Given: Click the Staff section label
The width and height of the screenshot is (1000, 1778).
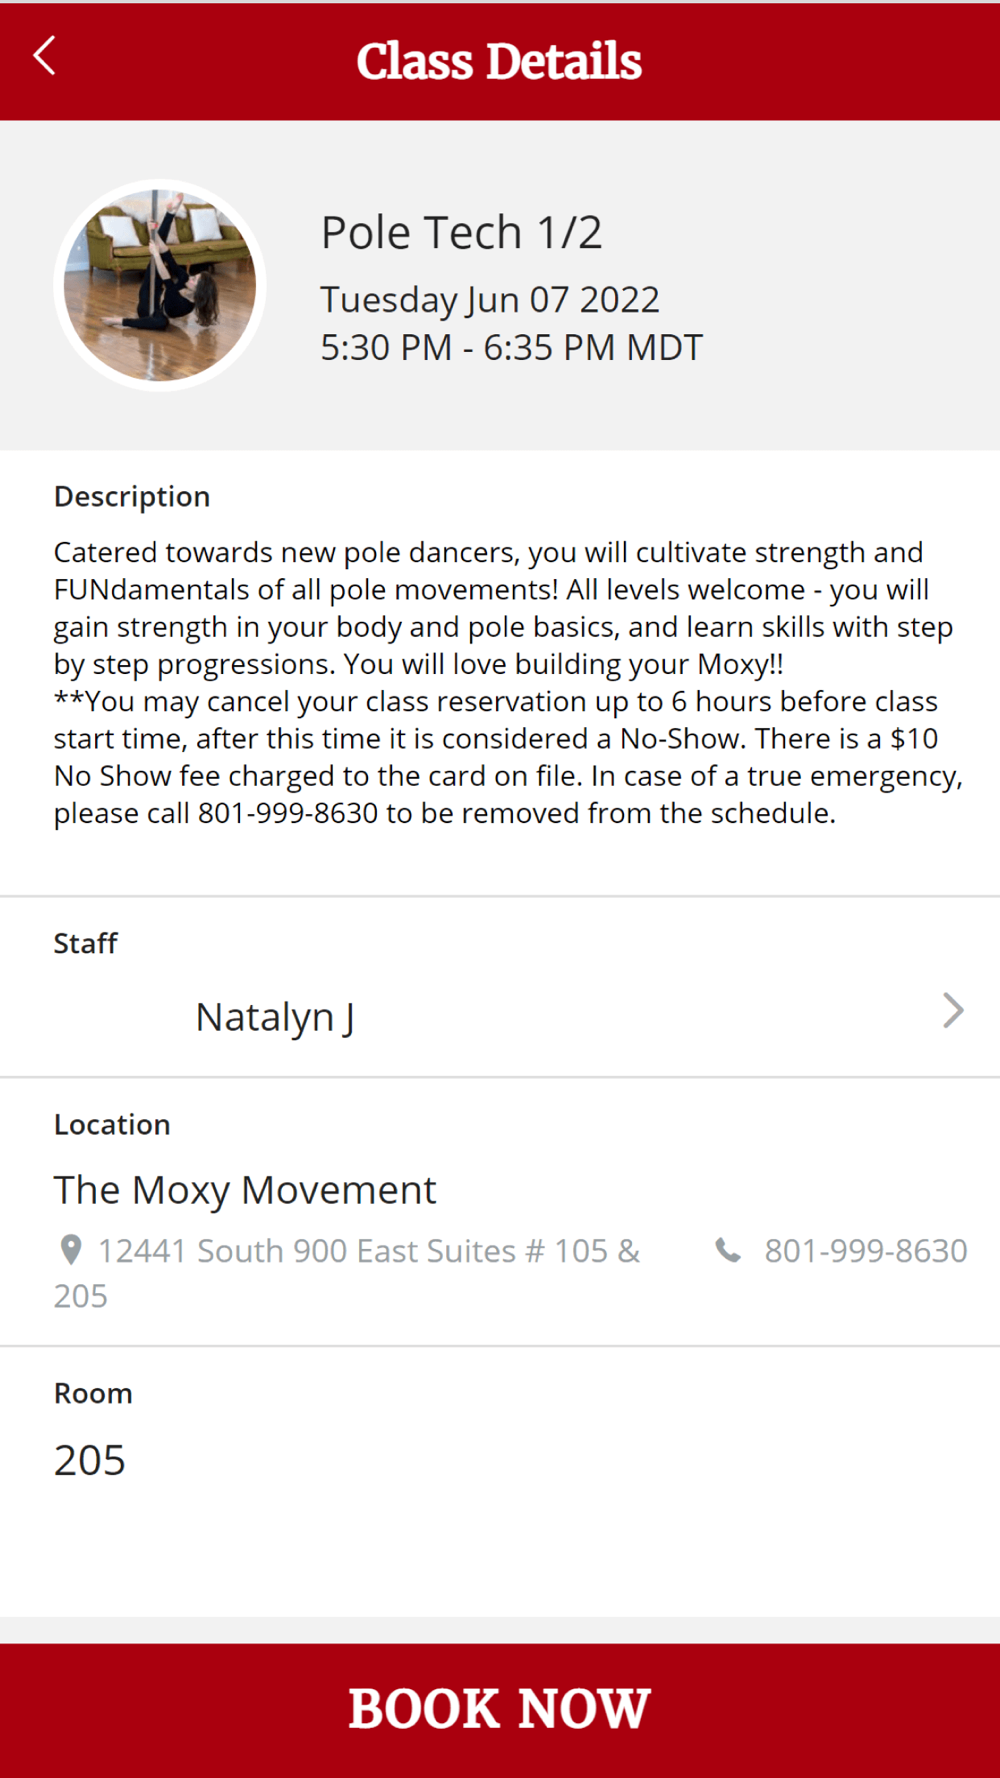Looking at the screenshot, I should [x=86, y=943].
